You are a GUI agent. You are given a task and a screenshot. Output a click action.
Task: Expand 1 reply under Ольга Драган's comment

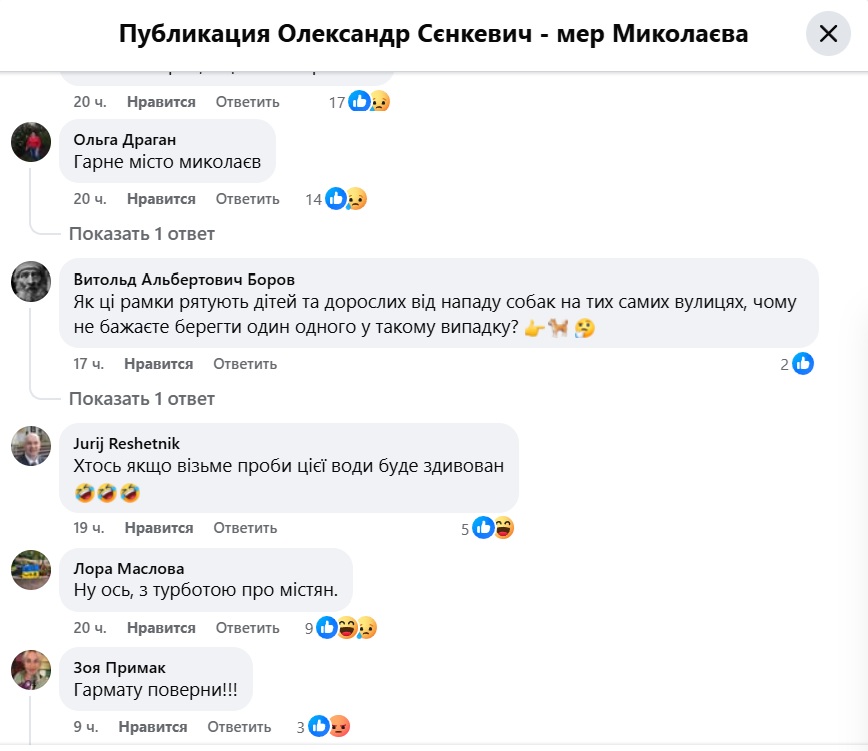pos(141,234)
